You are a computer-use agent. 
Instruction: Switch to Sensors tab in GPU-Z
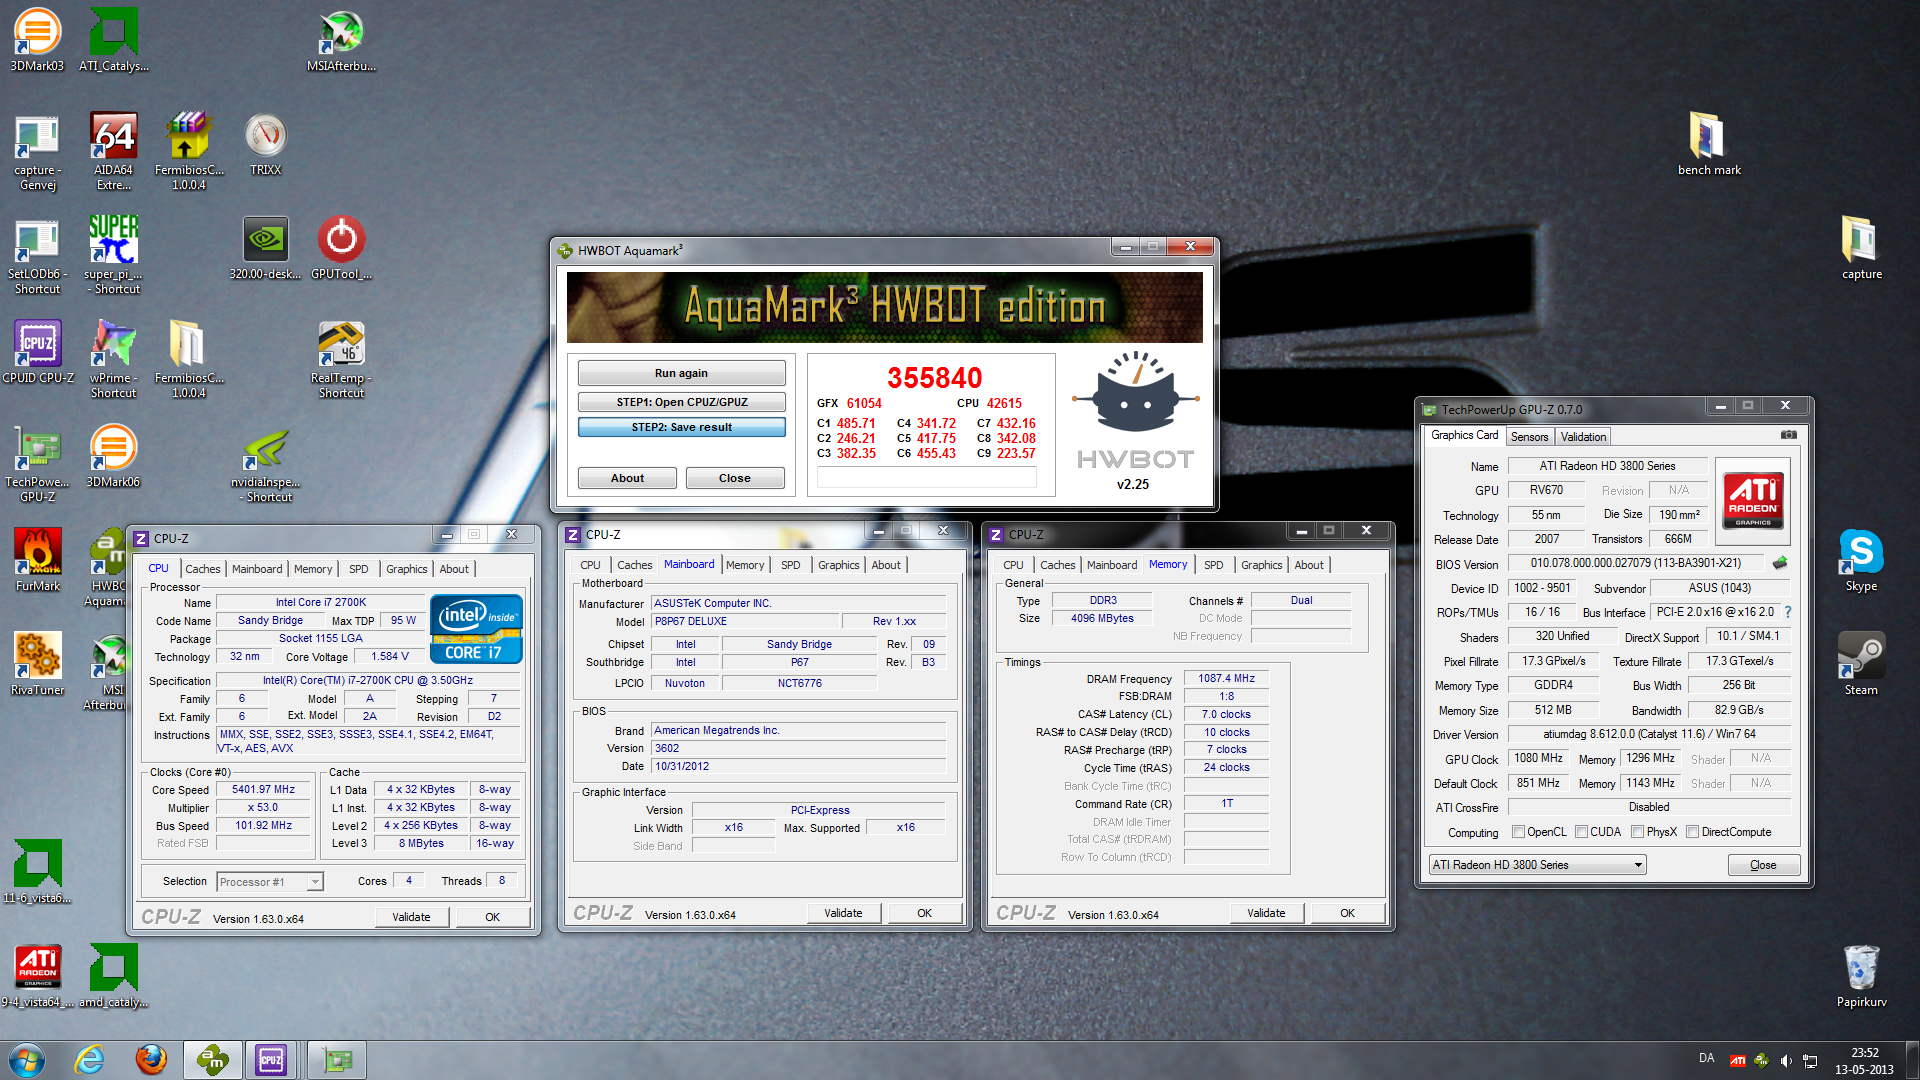click(x=1529, y=437)
